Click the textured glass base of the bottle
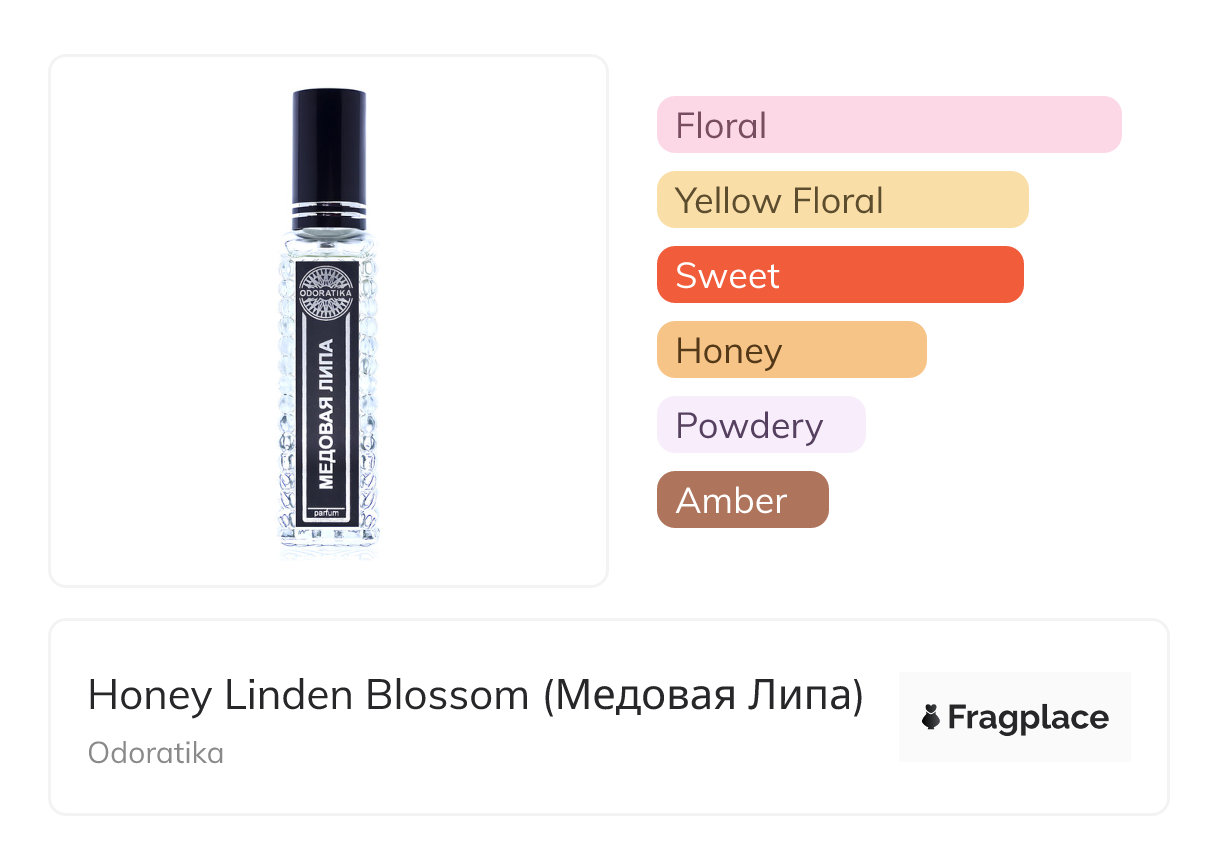This screenshot has height=864, width=1218. 329,538
